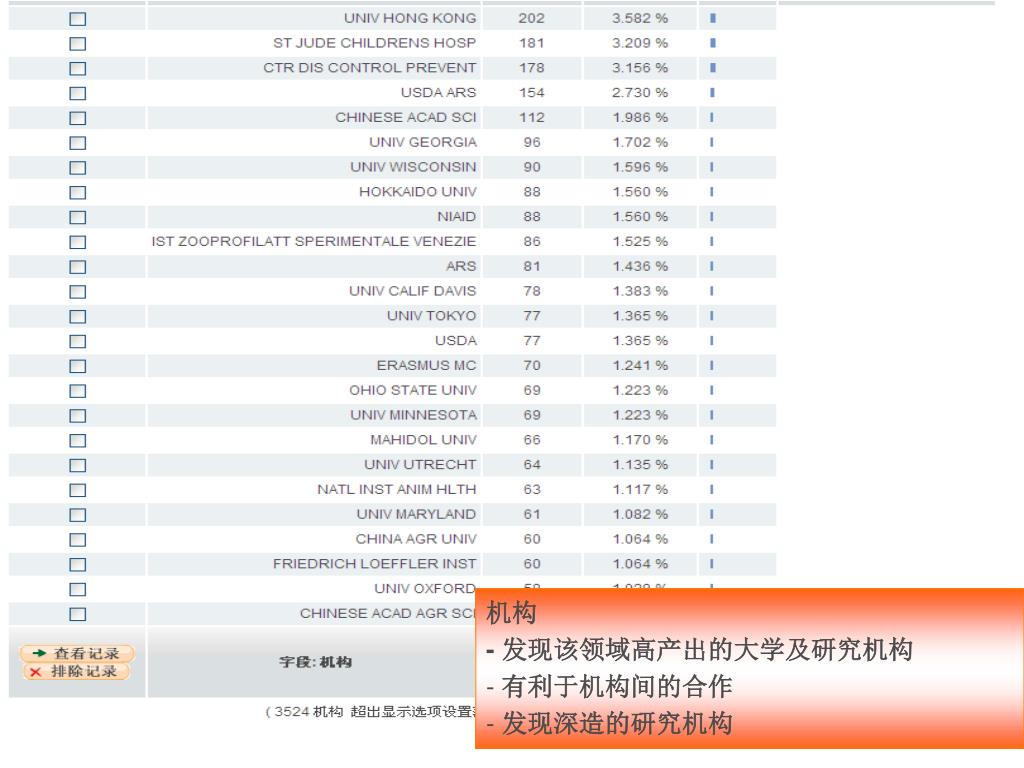This screenshot has height=768, width=1024.
Task: Click the CHINESE ACAD SCI institution name
Action: click(406, 118)
